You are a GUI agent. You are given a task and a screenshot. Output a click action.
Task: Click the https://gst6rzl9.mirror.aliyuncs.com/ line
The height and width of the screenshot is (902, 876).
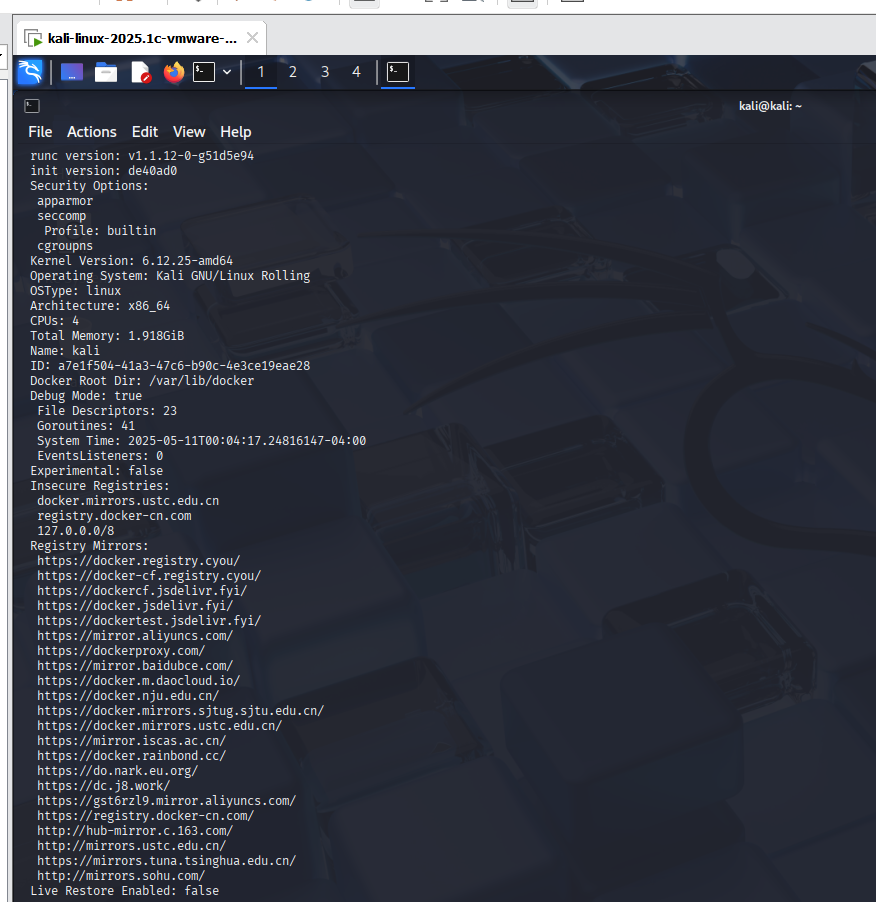pyautogui.click(x=167, y=801)
